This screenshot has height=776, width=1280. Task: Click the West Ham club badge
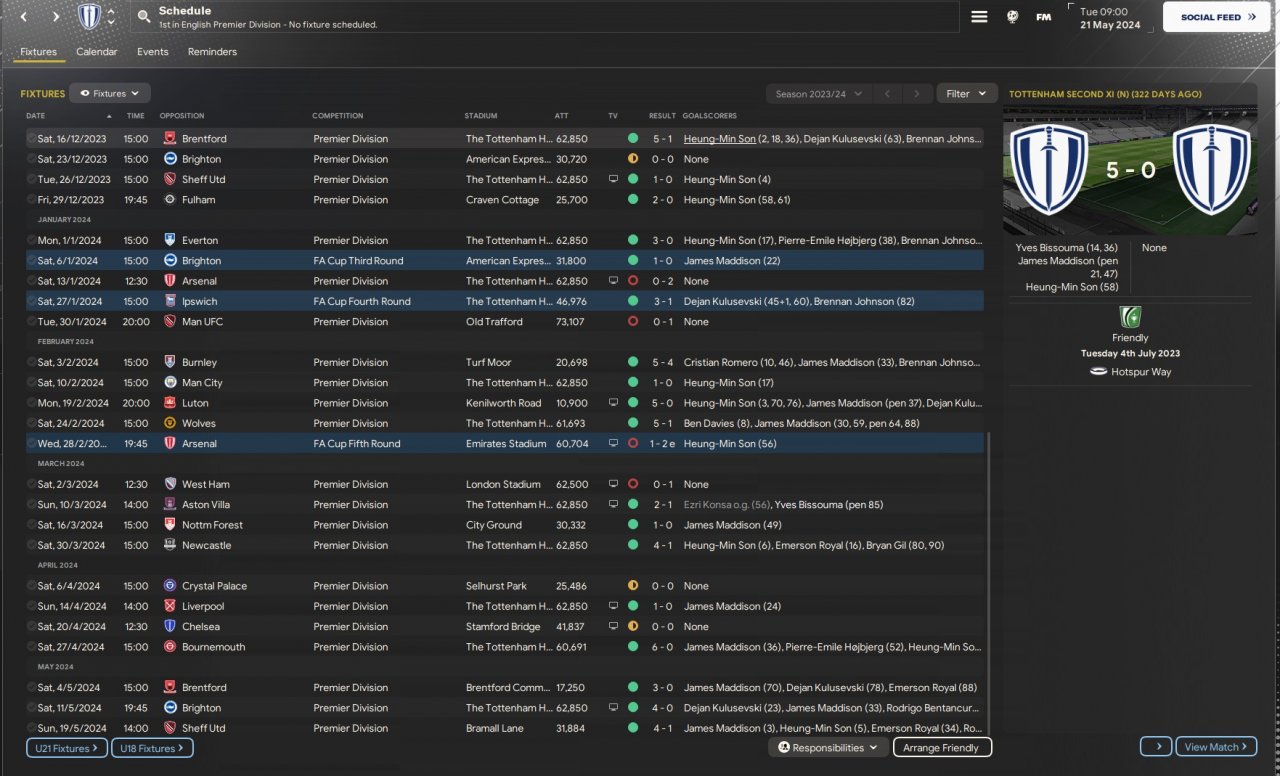170,485
